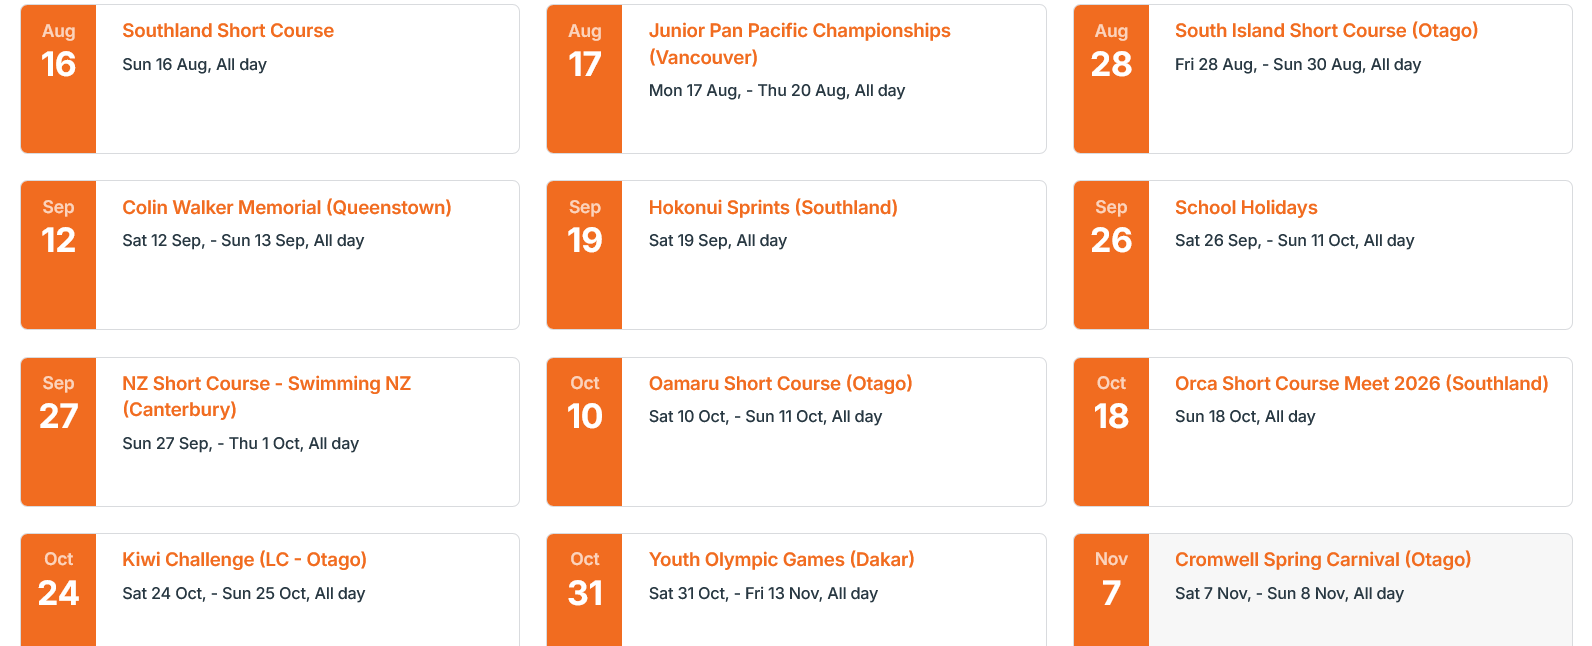Screen dimensions: 1592x646
Task: Click the Aug 16 orange date badge
Action: tap(59, 79)
